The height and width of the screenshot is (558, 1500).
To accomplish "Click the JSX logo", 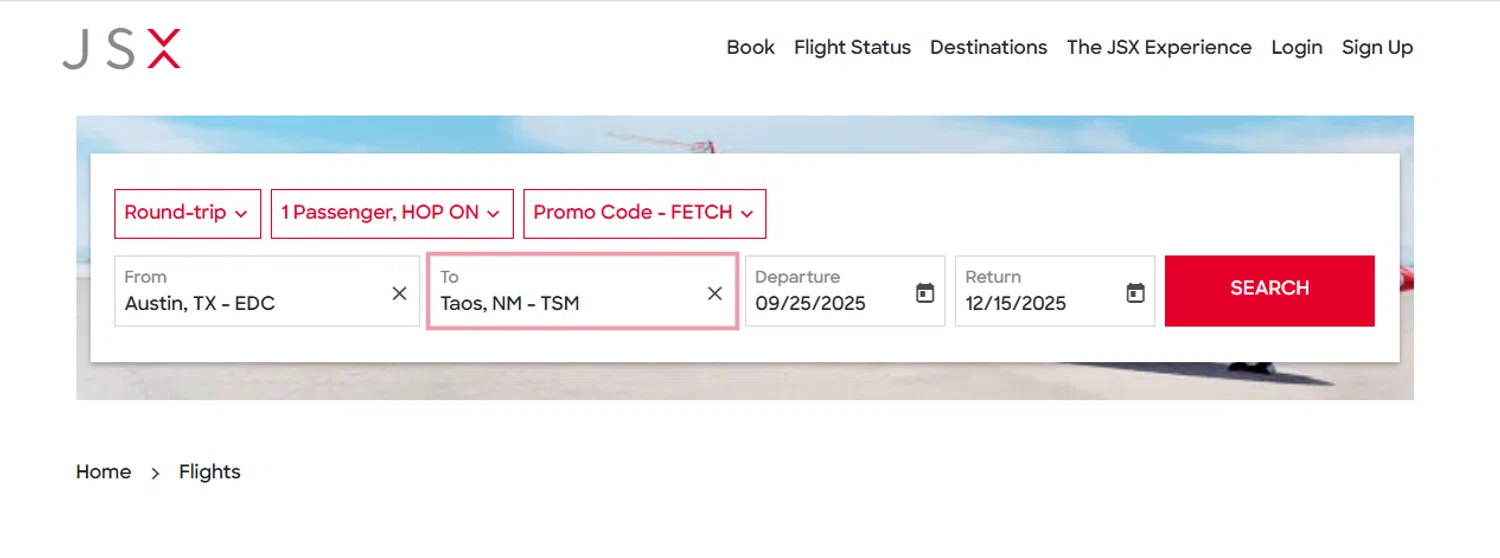I will click(x=121, y=49).
